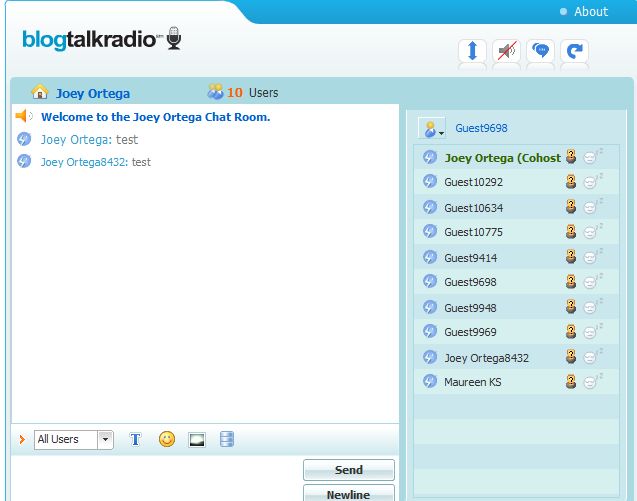
Task: Click the chat status icon beside Guest10292
Action: 429,181
